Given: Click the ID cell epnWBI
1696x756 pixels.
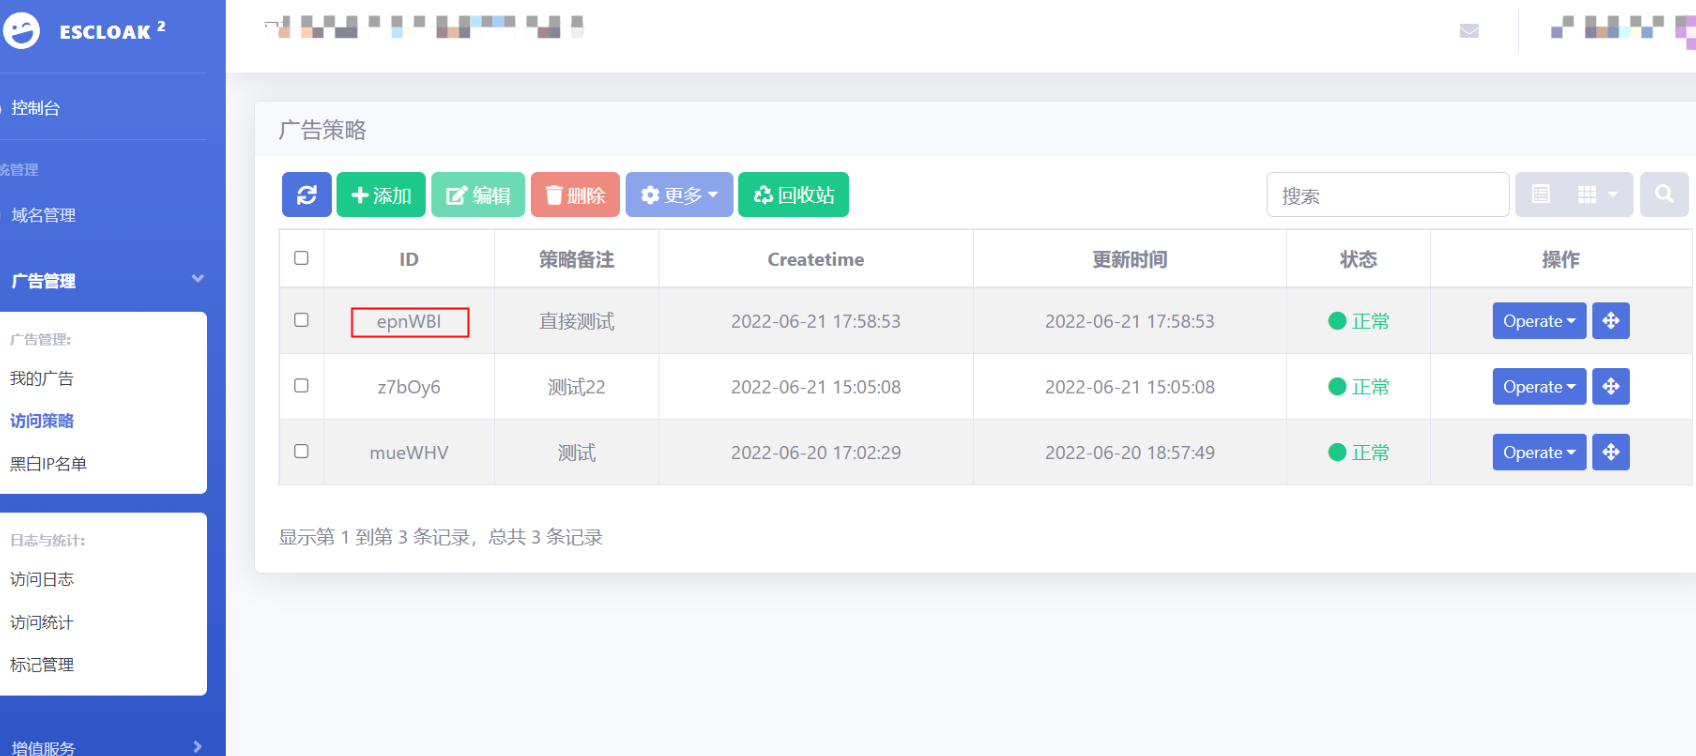Looking at the screenshot, I should coord(409,322).
